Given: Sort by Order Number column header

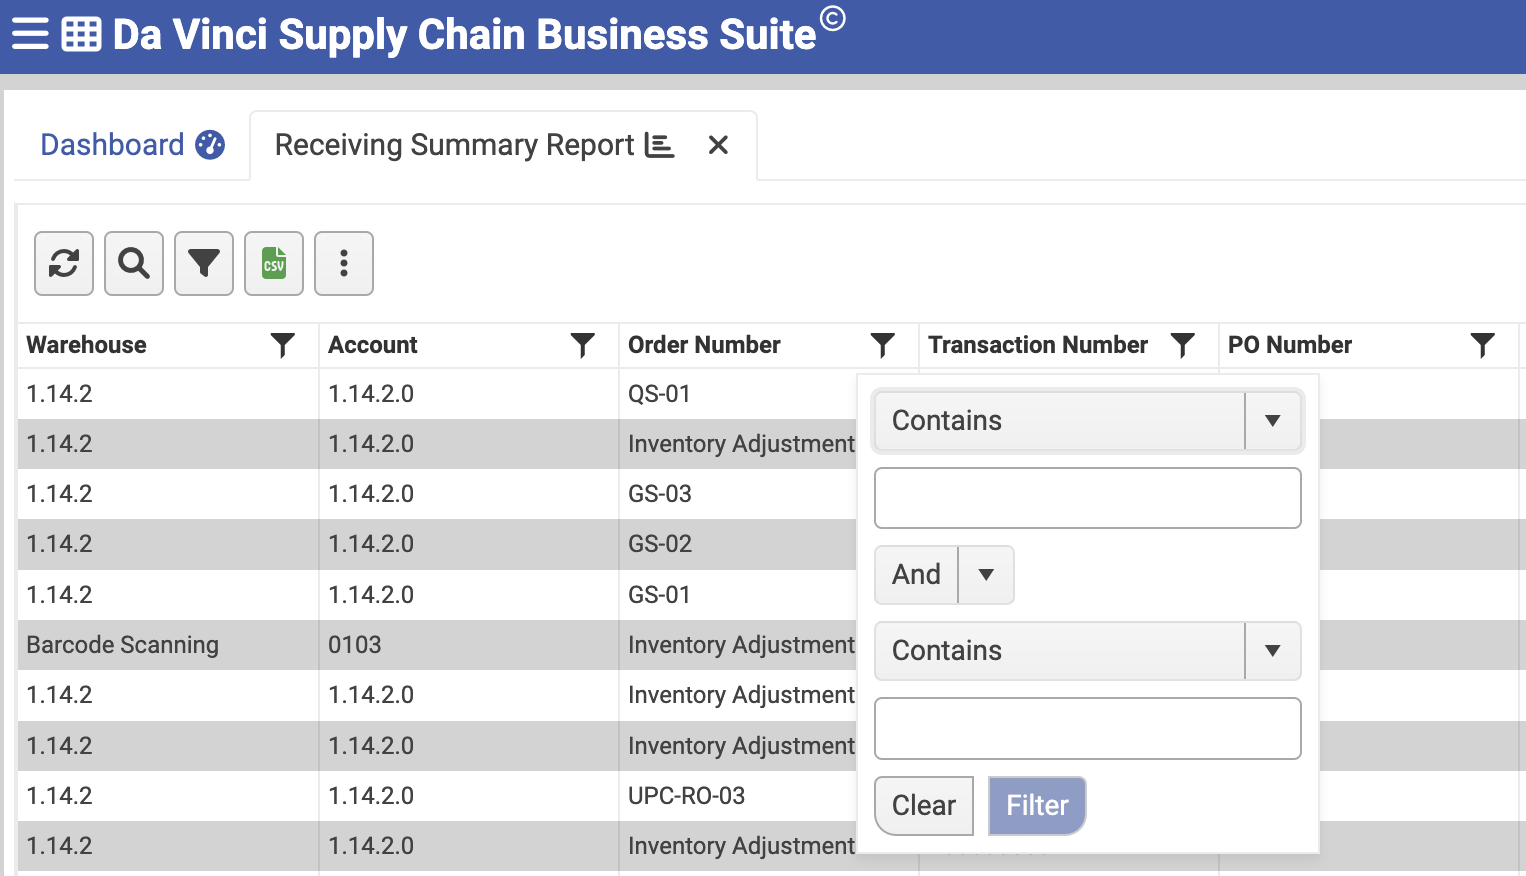Looking at the screenshot, I should click(704, 345).
